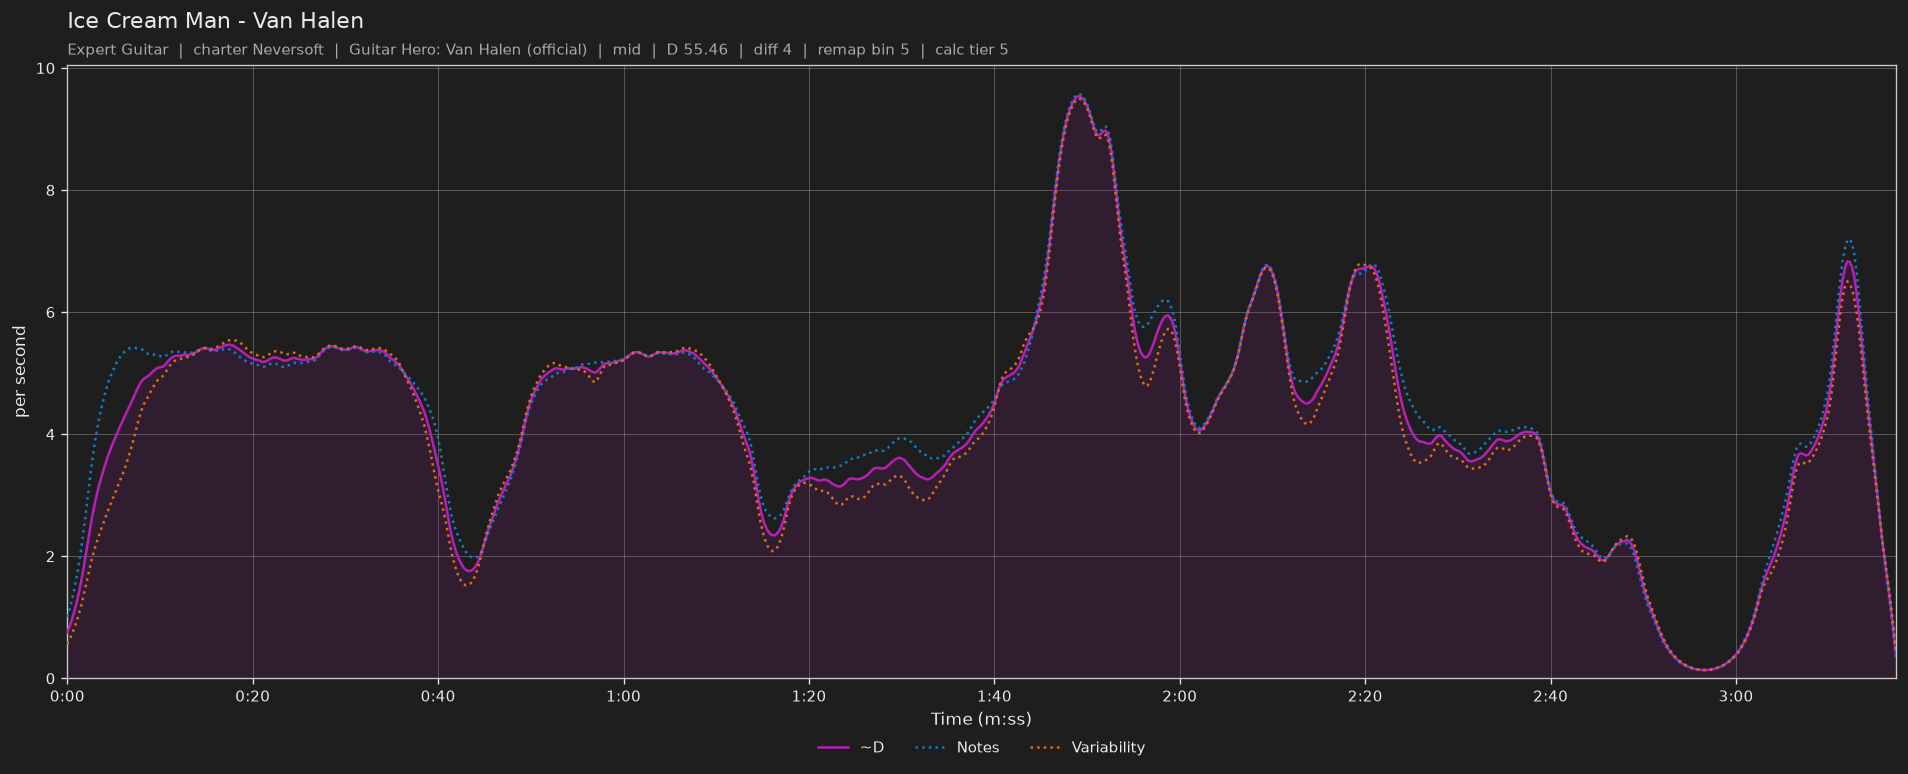
Task: Click the "diff 4" subtitle entry
Action: coord(772,50)
